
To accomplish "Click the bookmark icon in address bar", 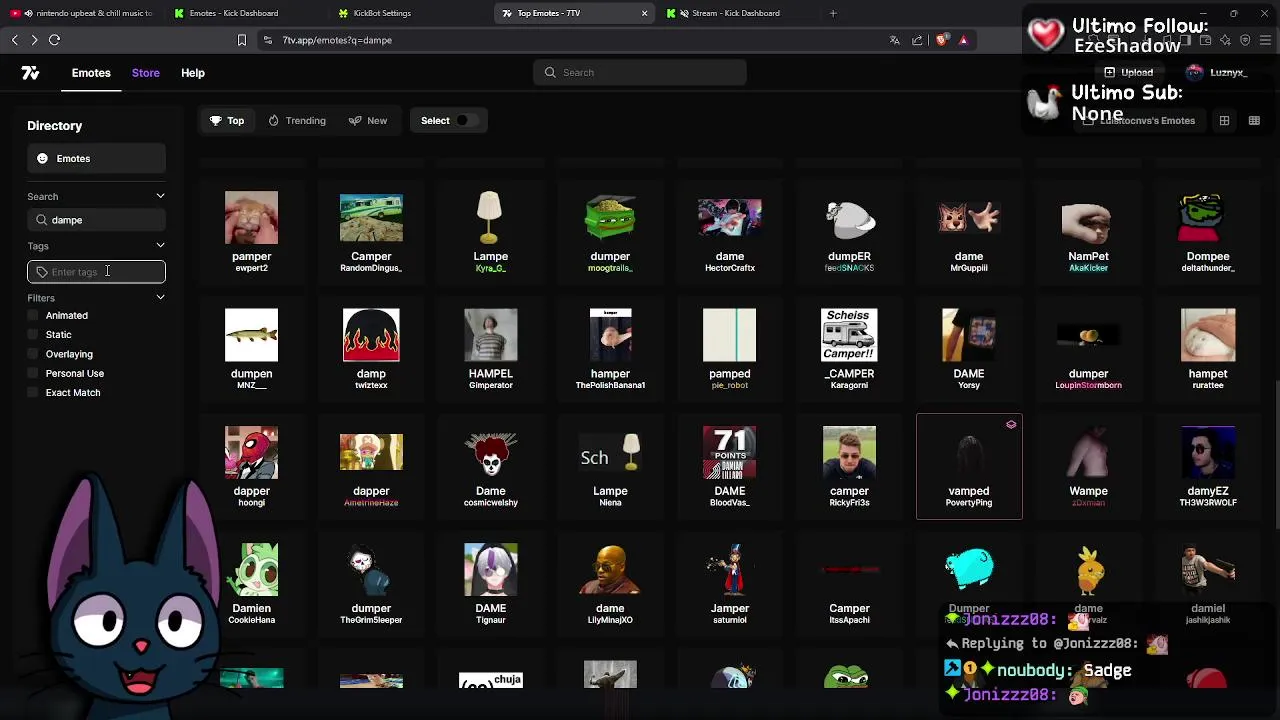I will click(241, 40).
